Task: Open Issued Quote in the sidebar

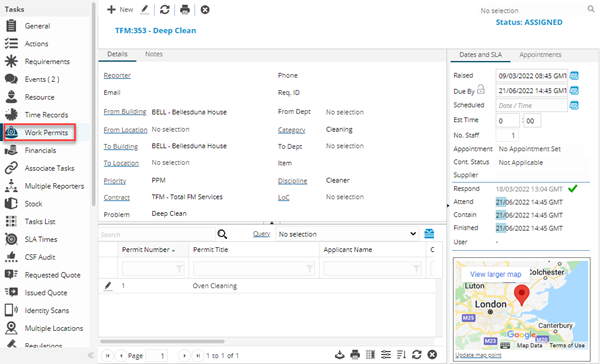Action: click(x=46, y=293)
